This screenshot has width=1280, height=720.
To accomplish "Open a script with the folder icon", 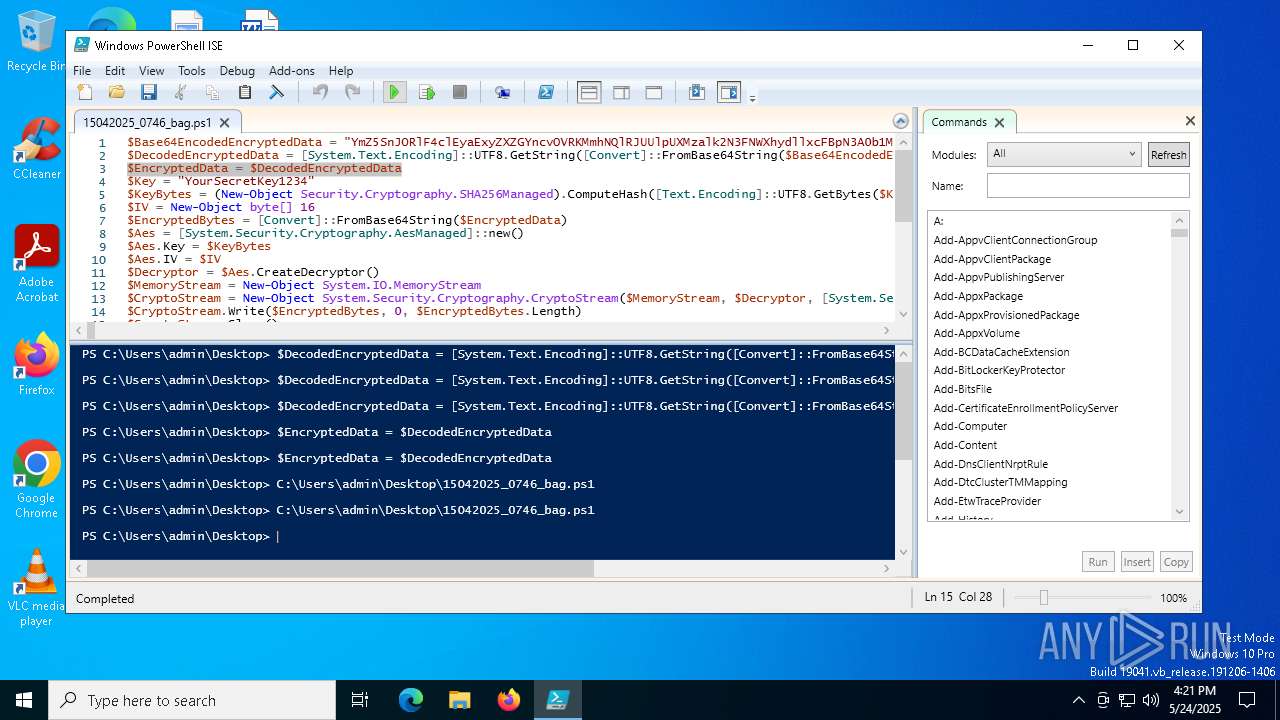I will point(117,92).
